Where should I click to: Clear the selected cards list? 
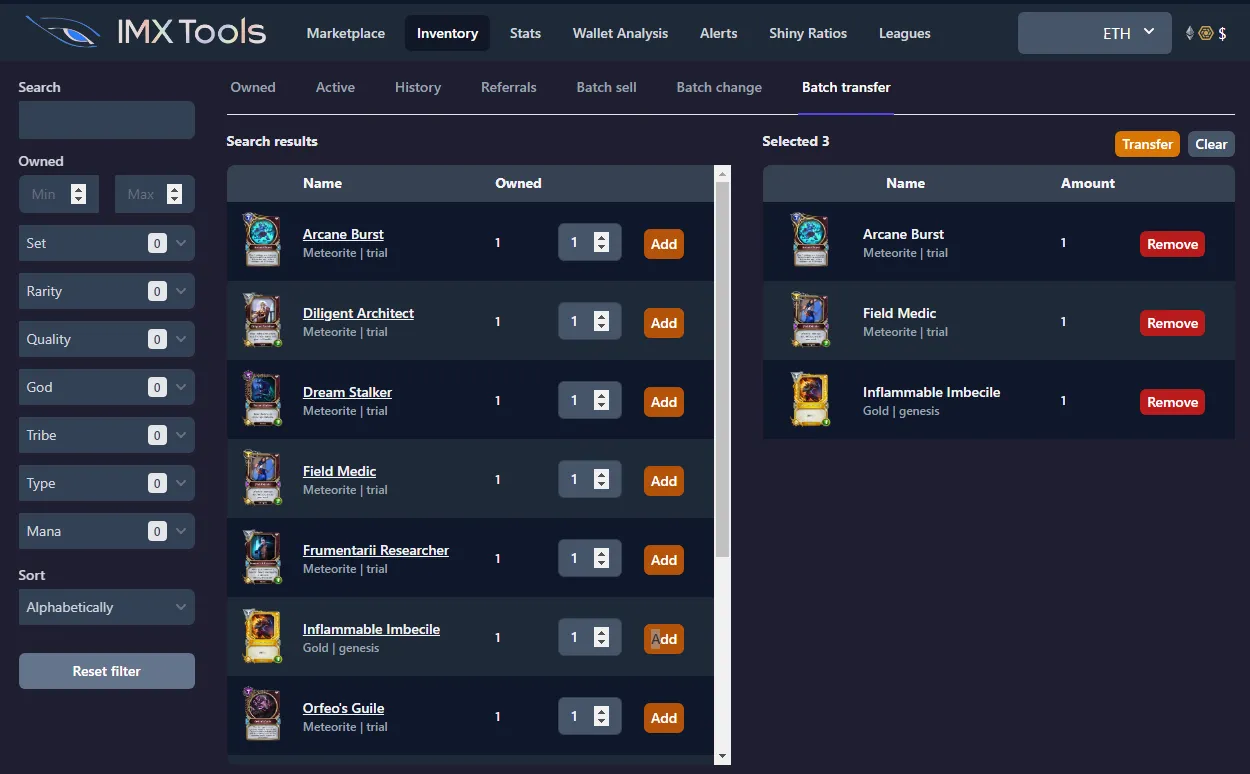(1211, 144)
